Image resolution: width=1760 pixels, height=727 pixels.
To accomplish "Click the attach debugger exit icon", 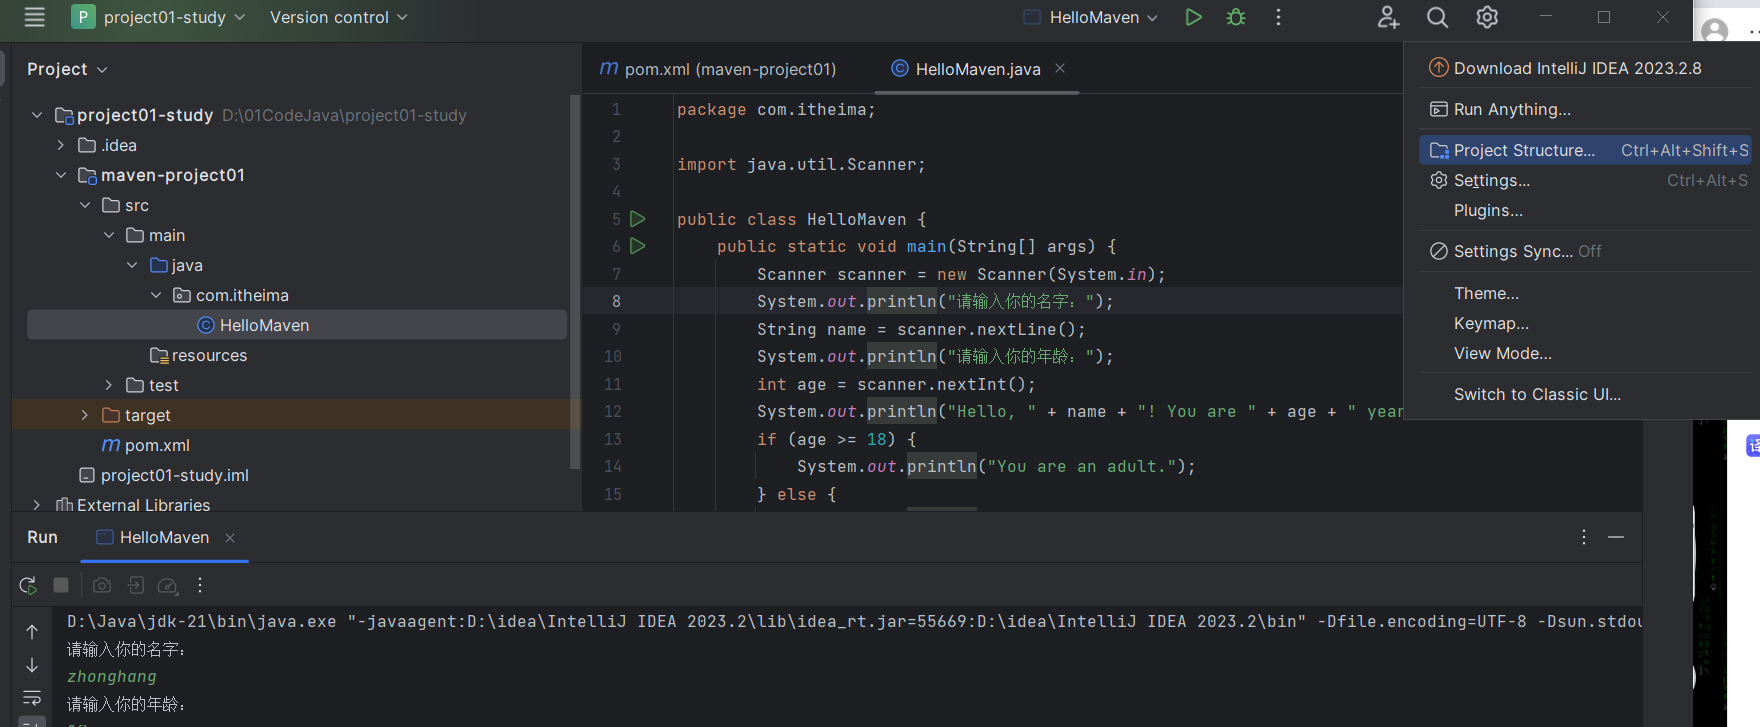I will point(136,585).
